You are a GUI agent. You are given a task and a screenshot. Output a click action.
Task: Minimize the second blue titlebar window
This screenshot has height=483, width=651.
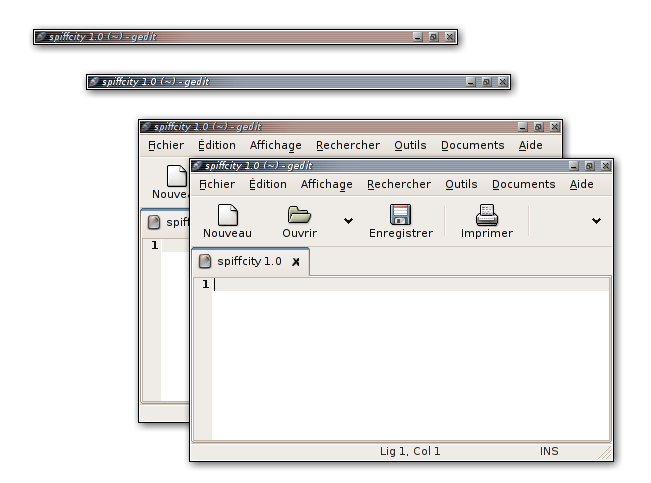[470, 82]
